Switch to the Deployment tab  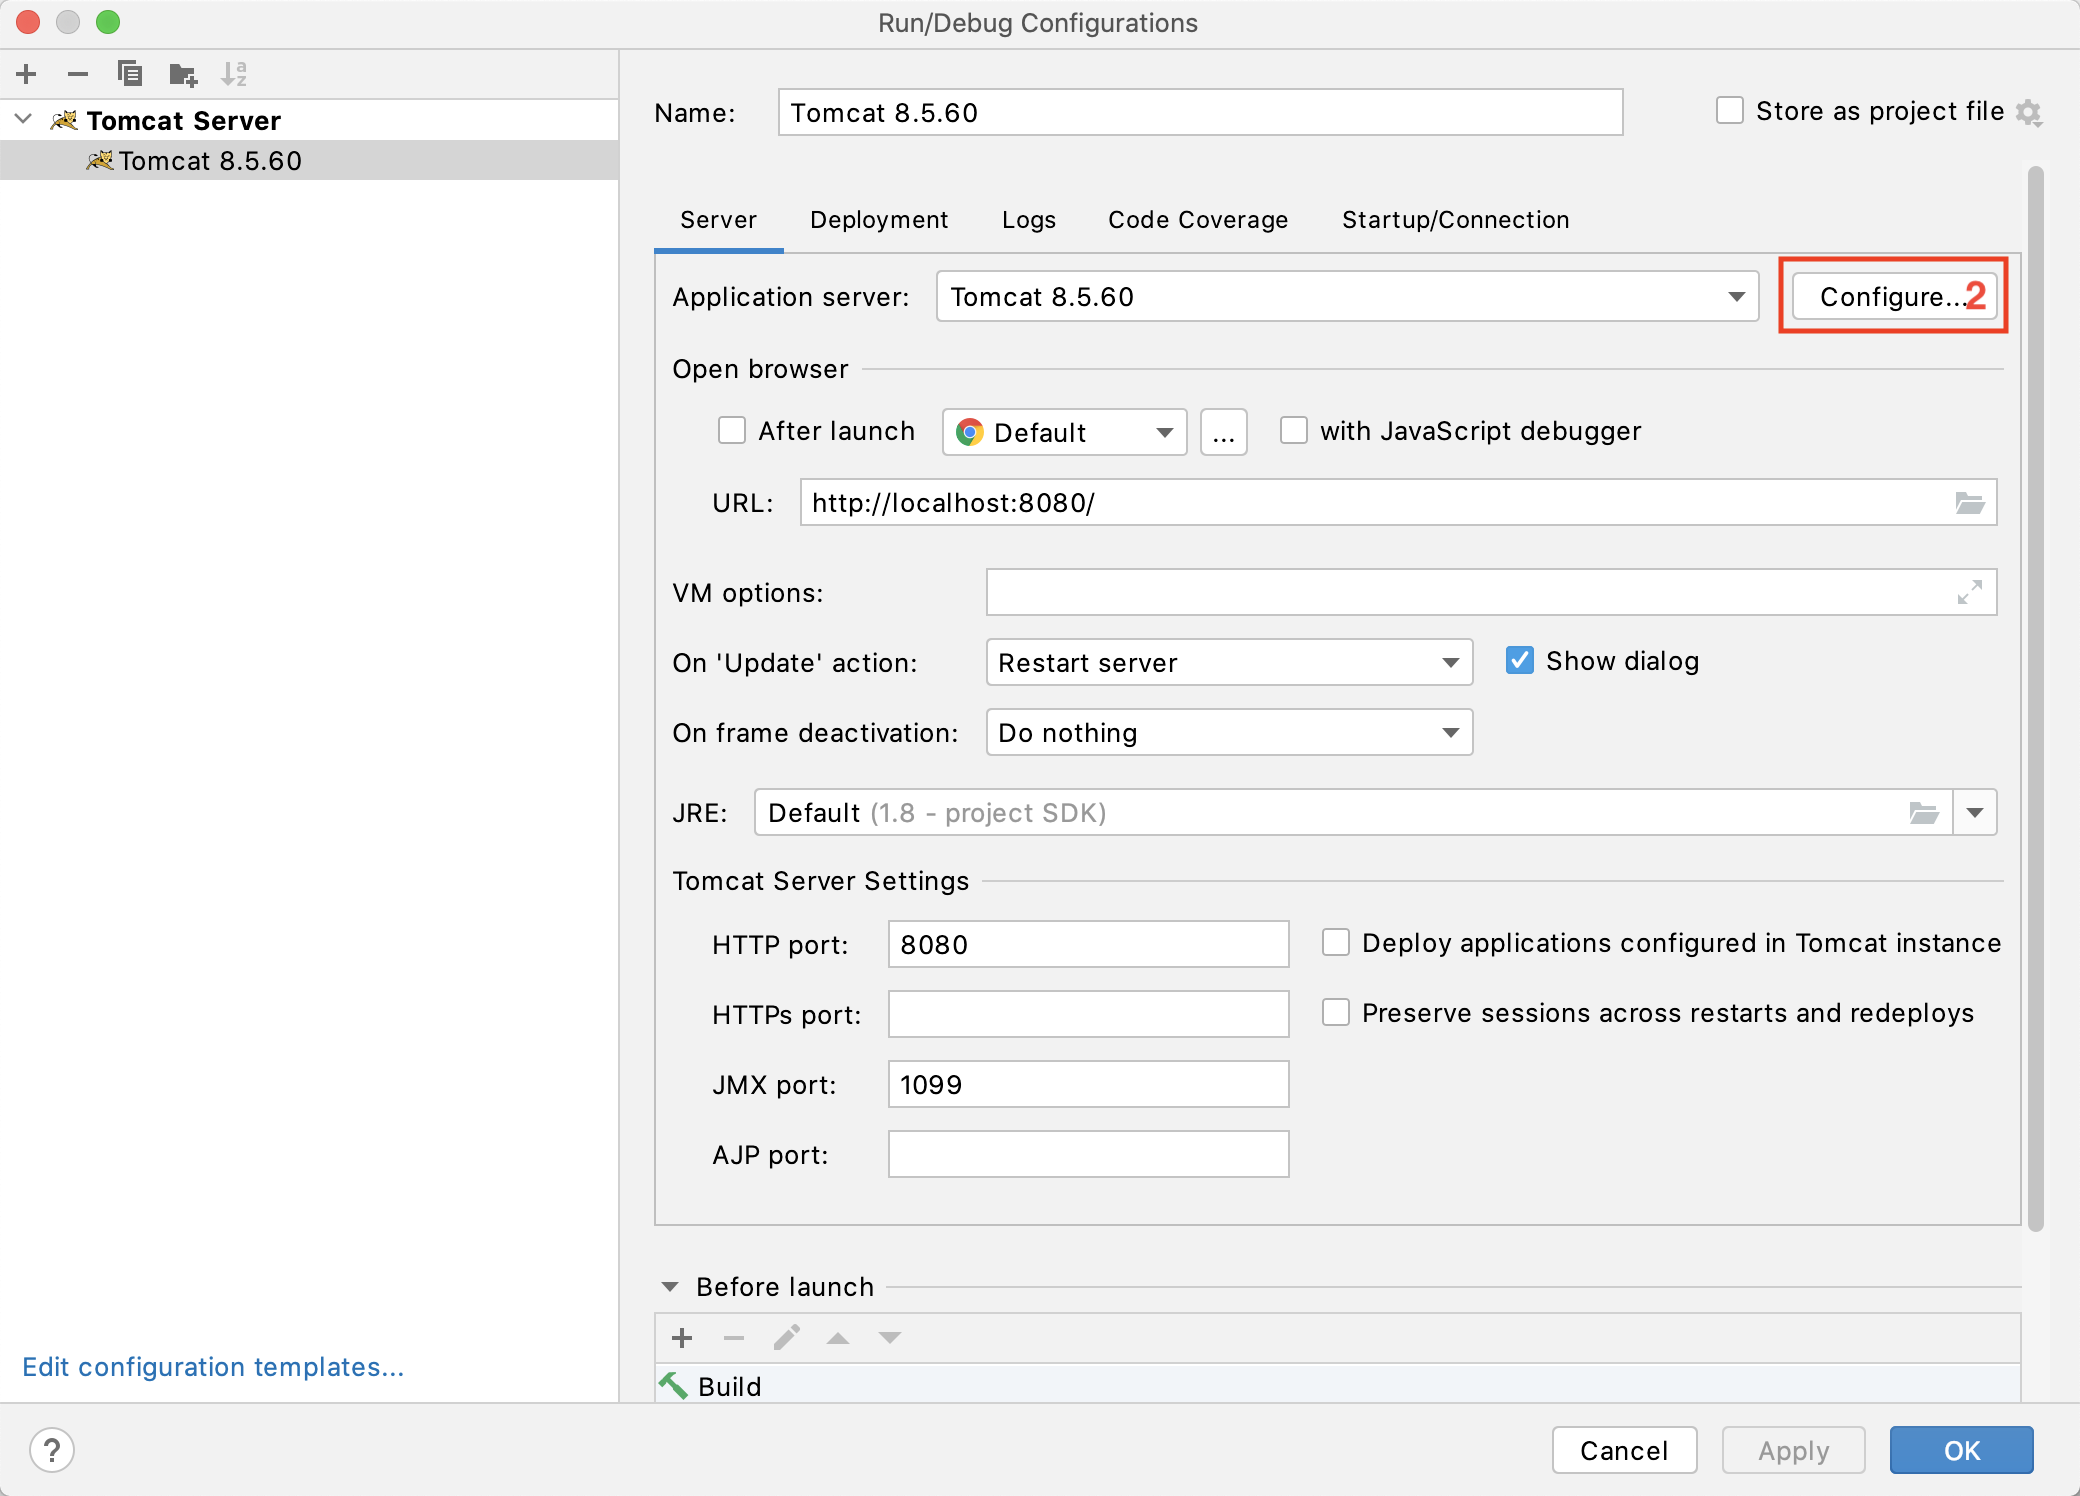pyautogui.click(x=879, y=220)
